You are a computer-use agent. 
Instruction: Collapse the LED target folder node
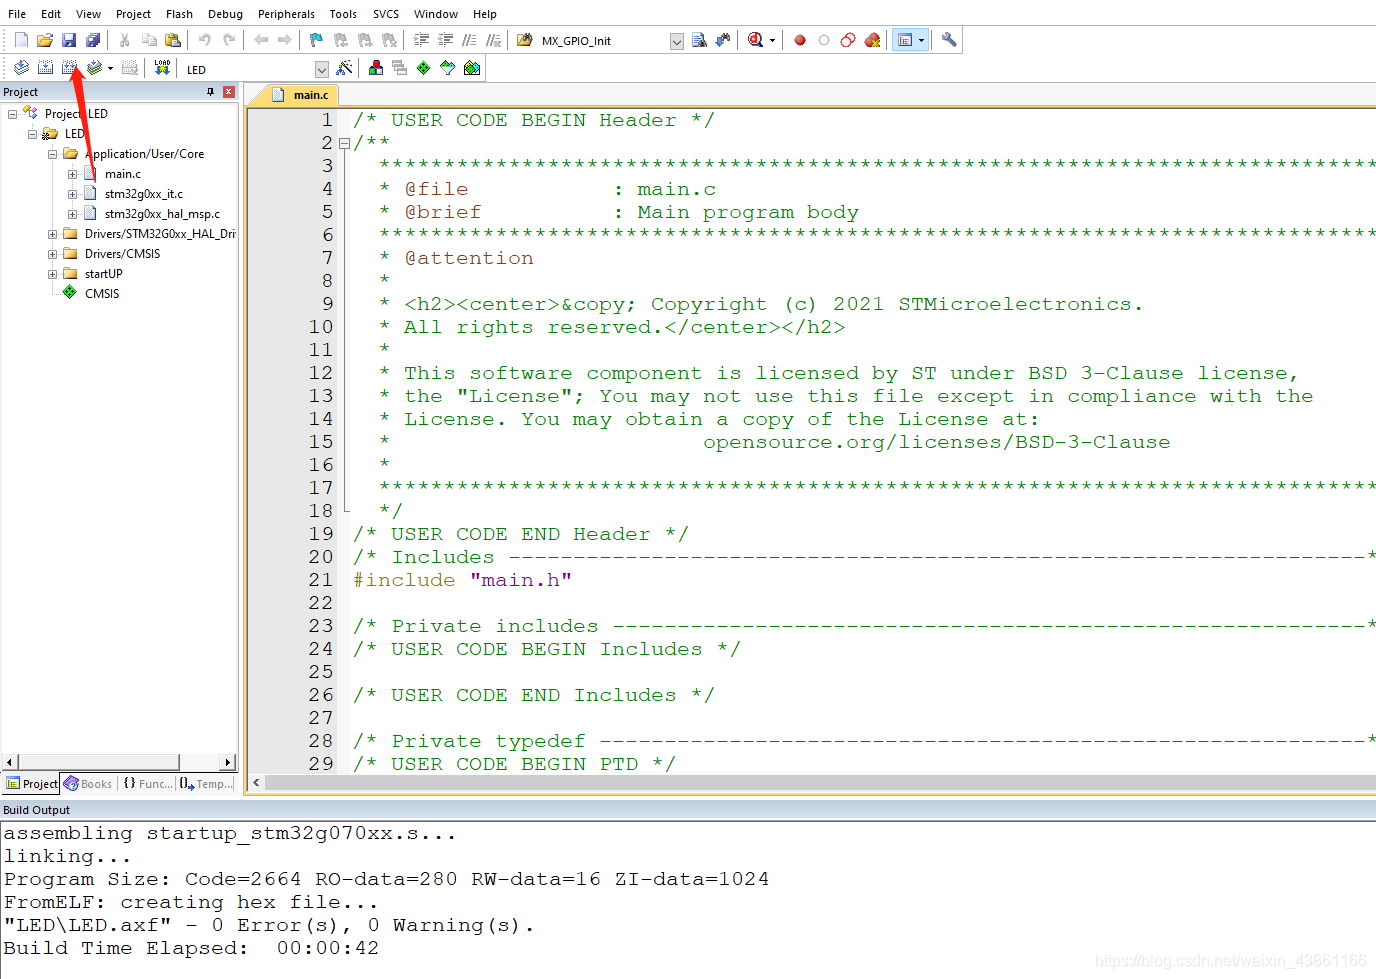pos(32,134)
